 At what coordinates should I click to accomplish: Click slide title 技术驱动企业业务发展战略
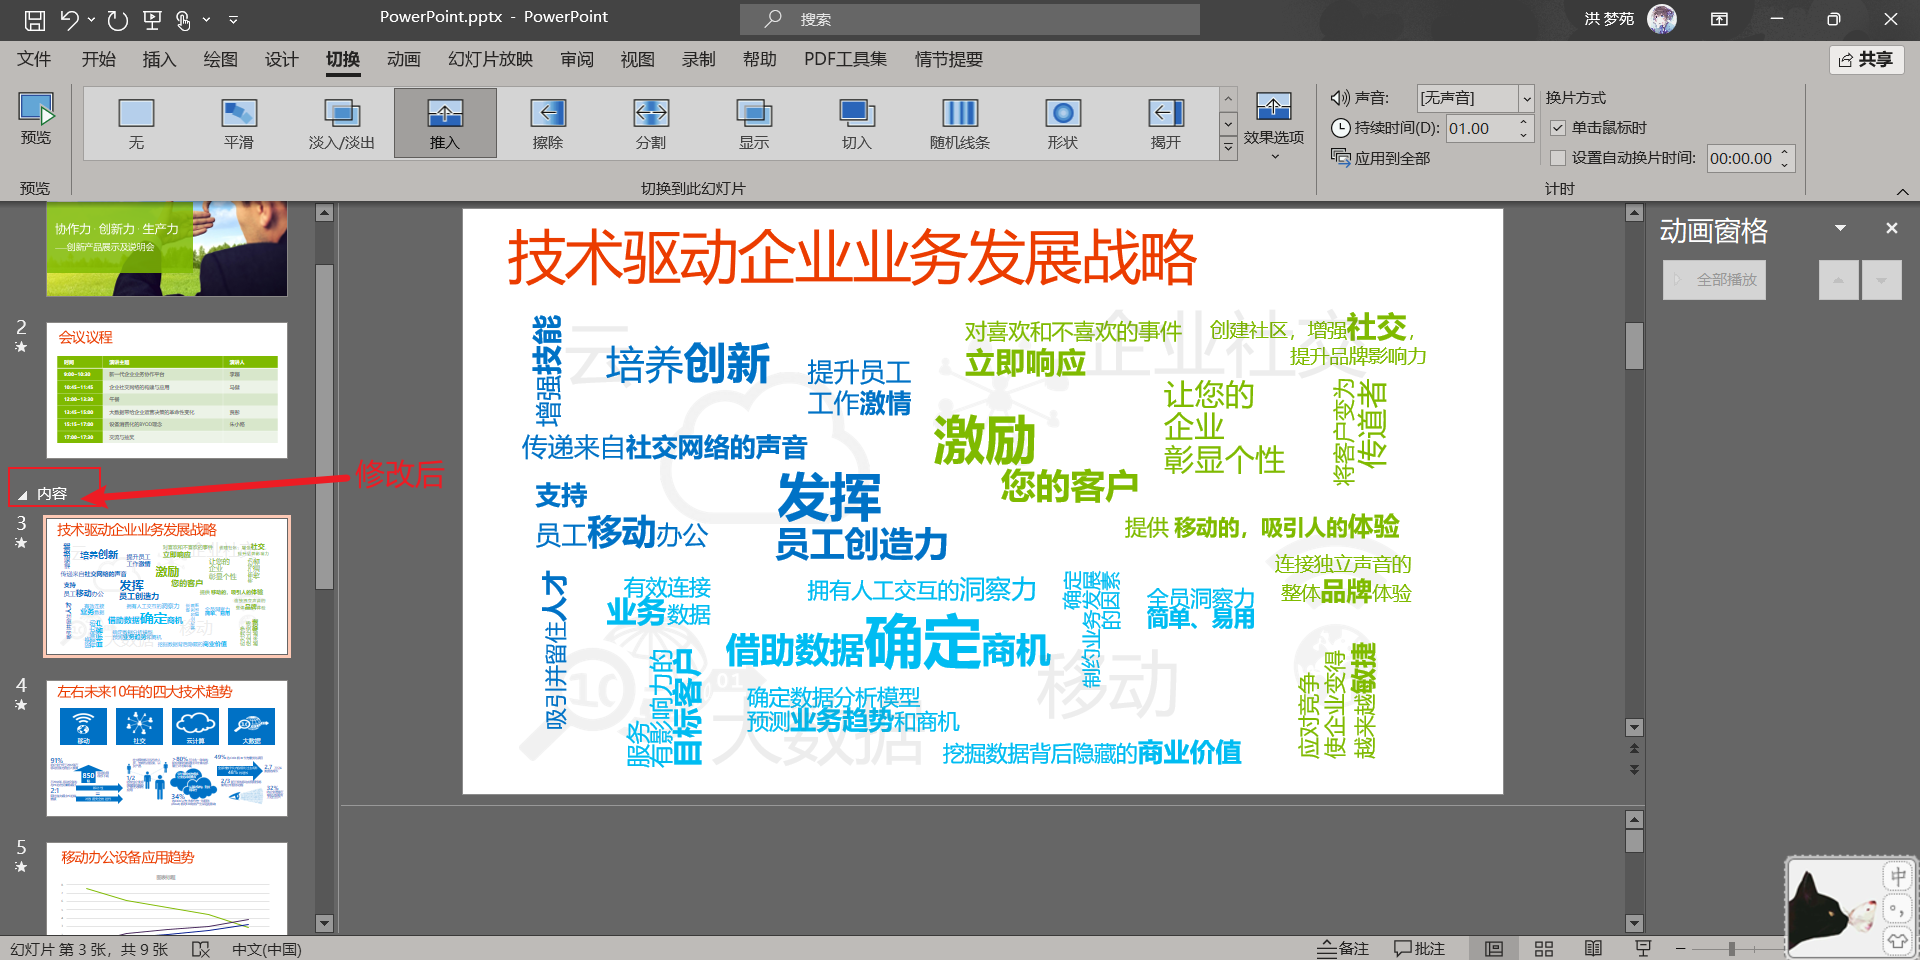[852, 258]
